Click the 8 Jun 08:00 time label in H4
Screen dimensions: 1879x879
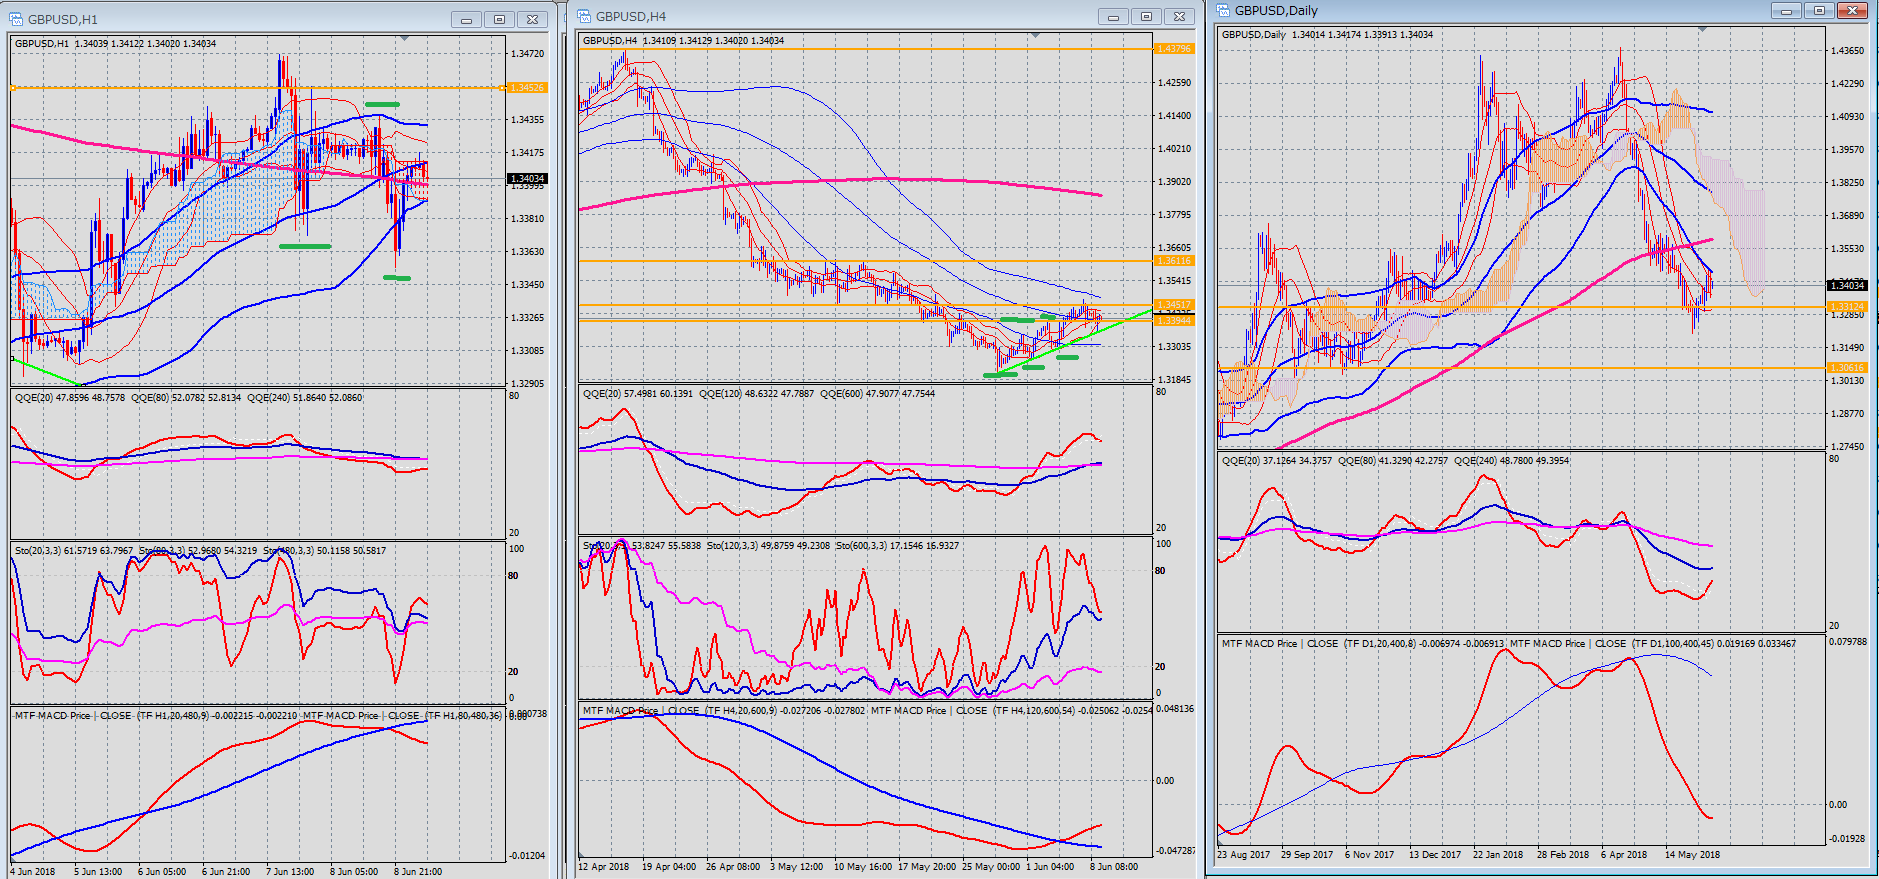click(x=1114, y=867)
